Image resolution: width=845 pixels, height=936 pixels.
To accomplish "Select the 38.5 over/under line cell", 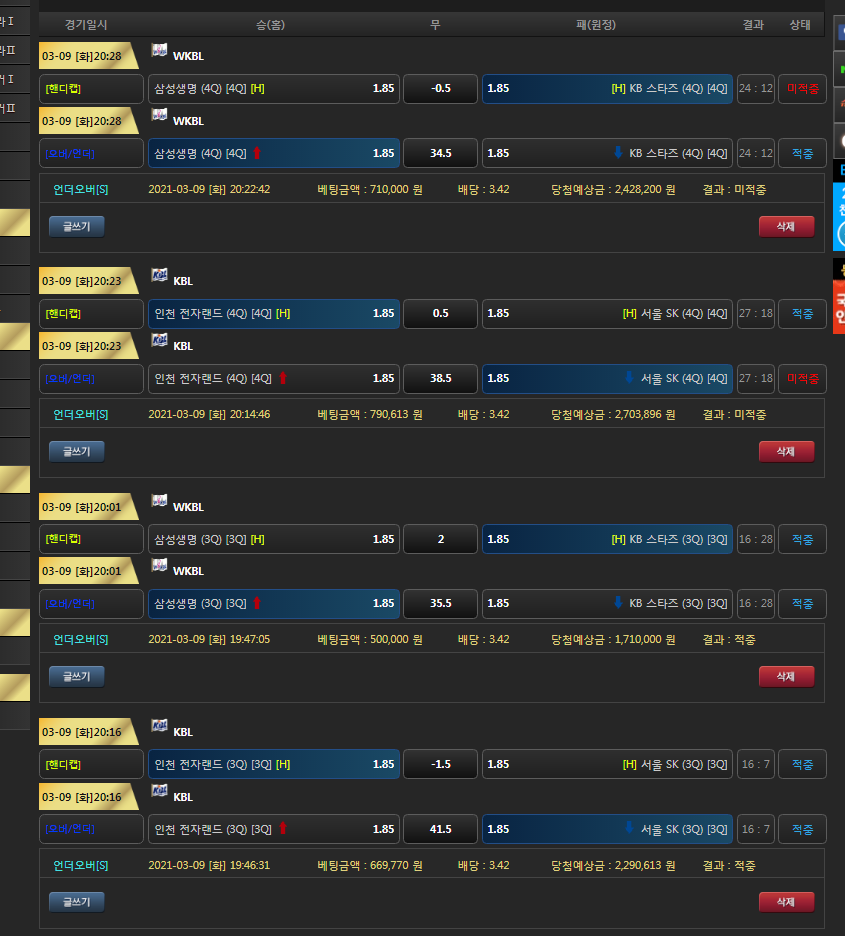I will (440, 378).
